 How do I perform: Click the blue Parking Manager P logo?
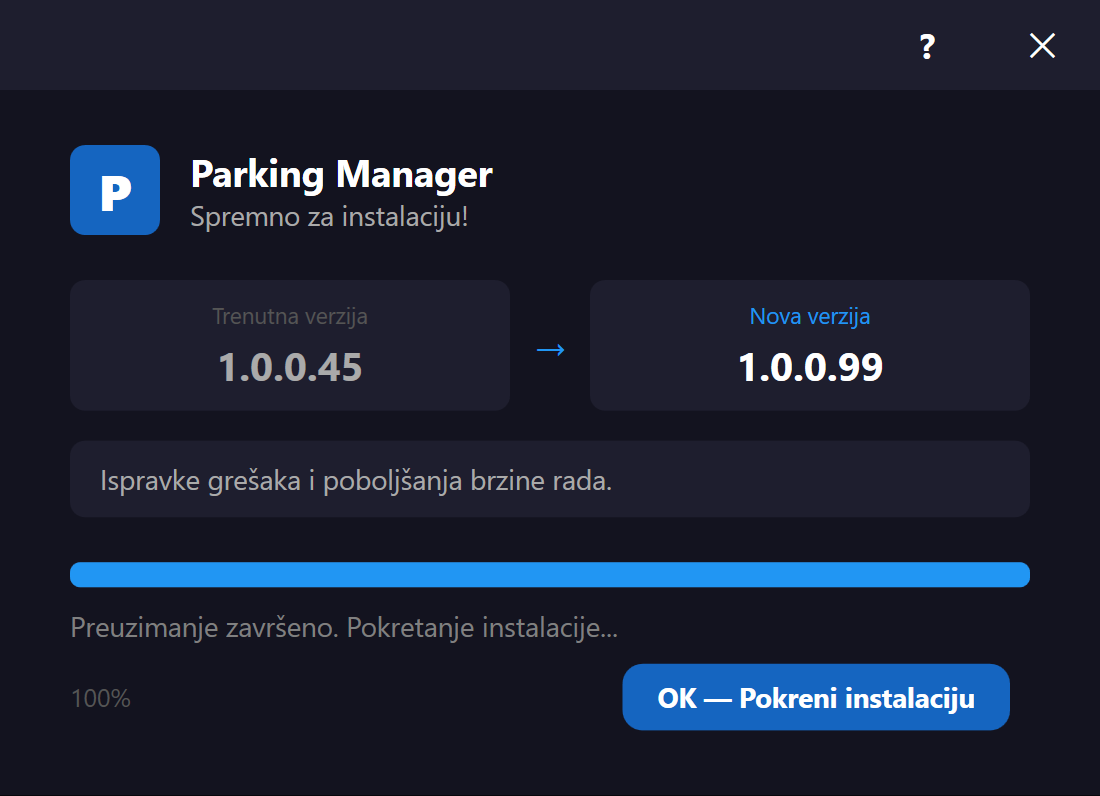tap(115, 190)
